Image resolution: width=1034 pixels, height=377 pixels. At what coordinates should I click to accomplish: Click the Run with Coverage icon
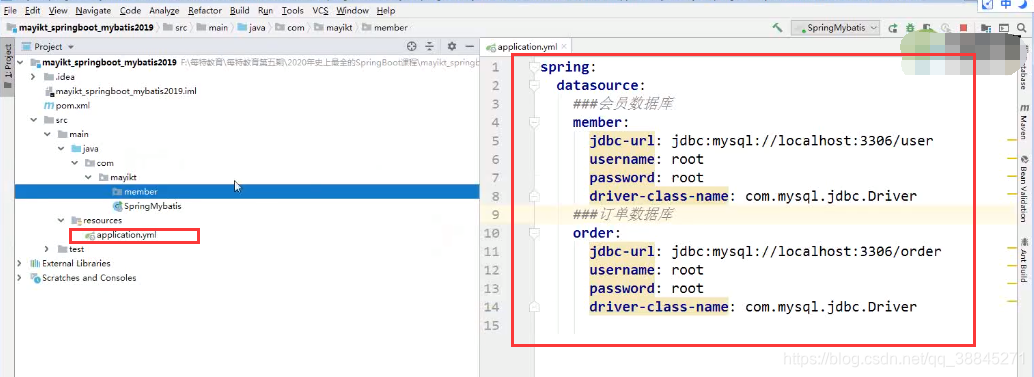[x=928, y=28]
